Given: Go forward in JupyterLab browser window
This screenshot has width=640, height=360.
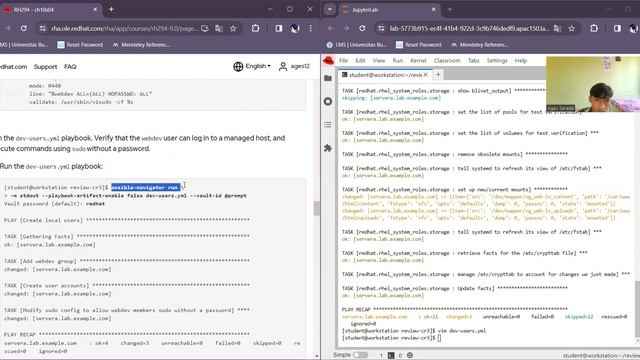Looking at the screenshot, I should 346,28.
